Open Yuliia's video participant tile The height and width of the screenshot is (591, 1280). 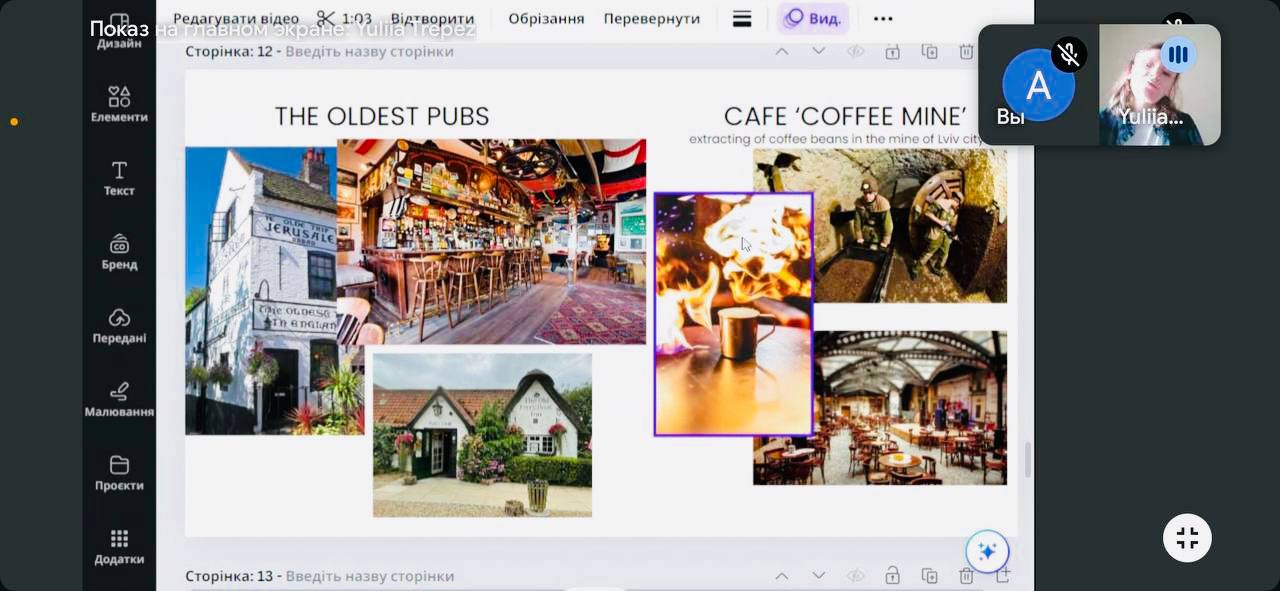pos(1160,85)
